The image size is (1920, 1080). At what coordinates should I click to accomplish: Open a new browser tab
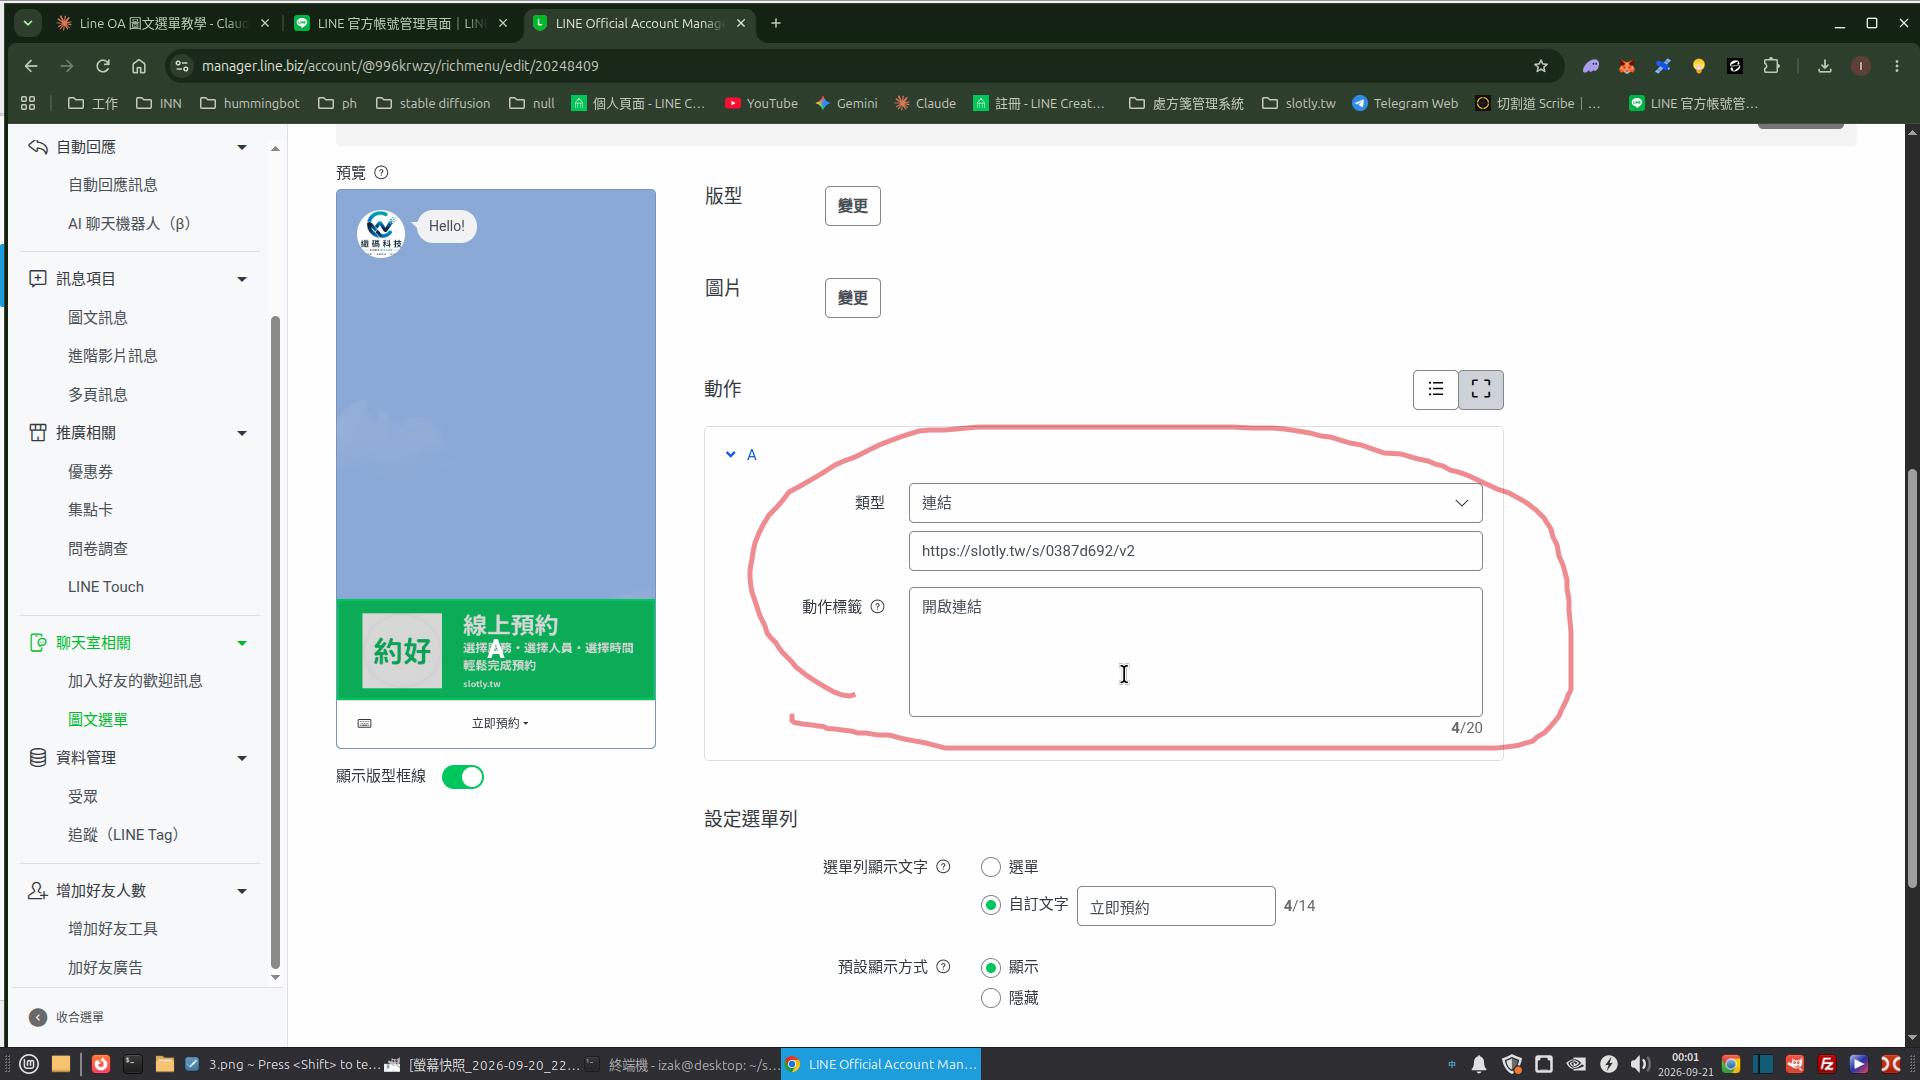pos(776,23)
